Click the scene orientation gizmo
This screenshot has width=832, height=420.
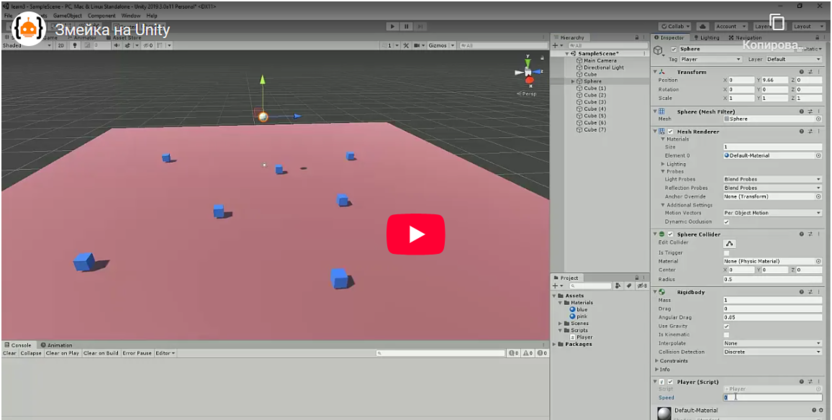pyautogui.click(x=528, y=72)
